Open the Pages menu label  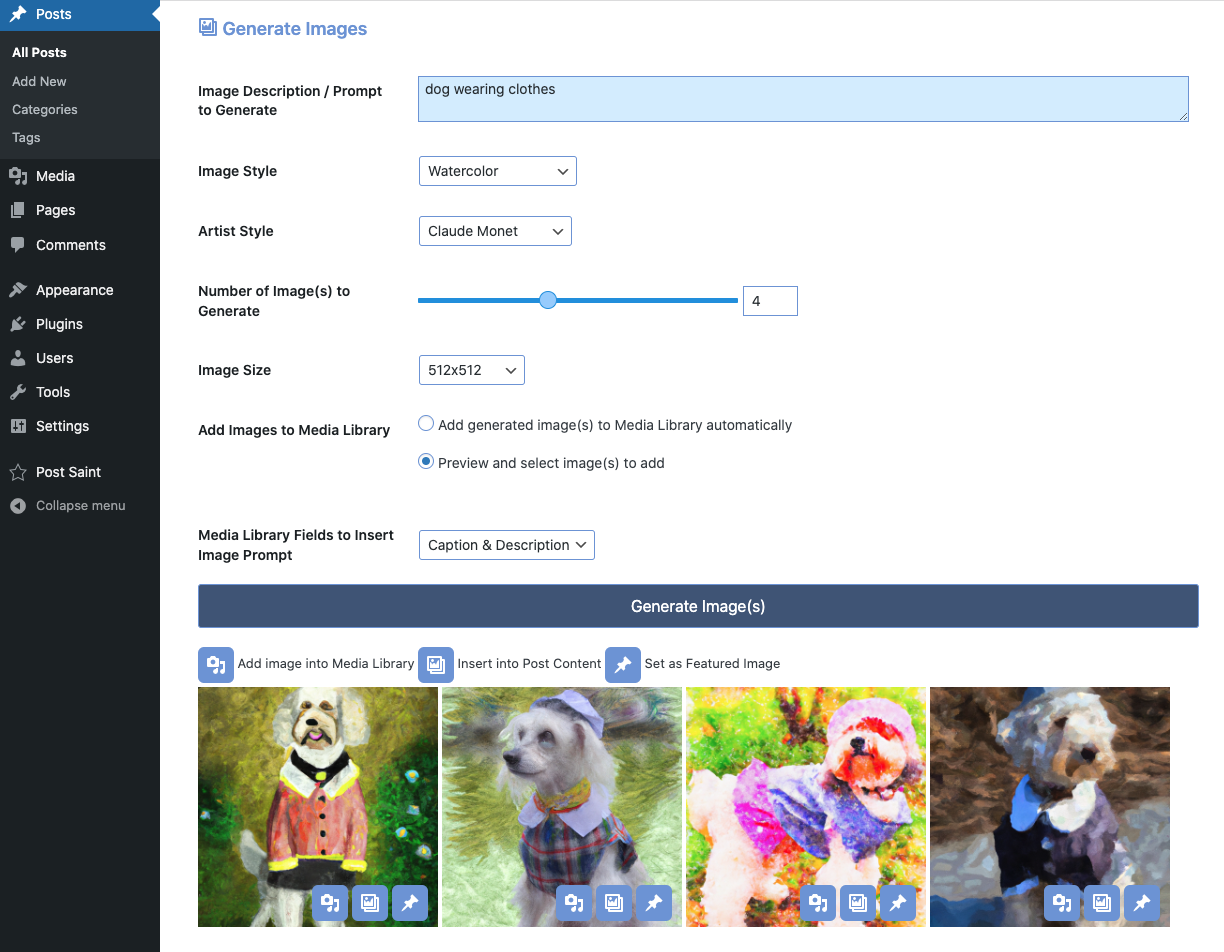point(55,210)
